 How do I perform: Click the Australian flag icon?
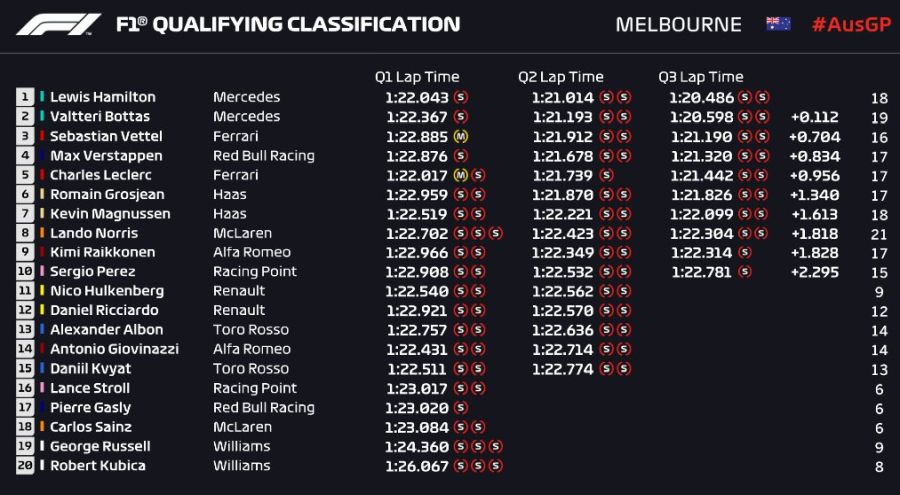click(x=778, y=25)
